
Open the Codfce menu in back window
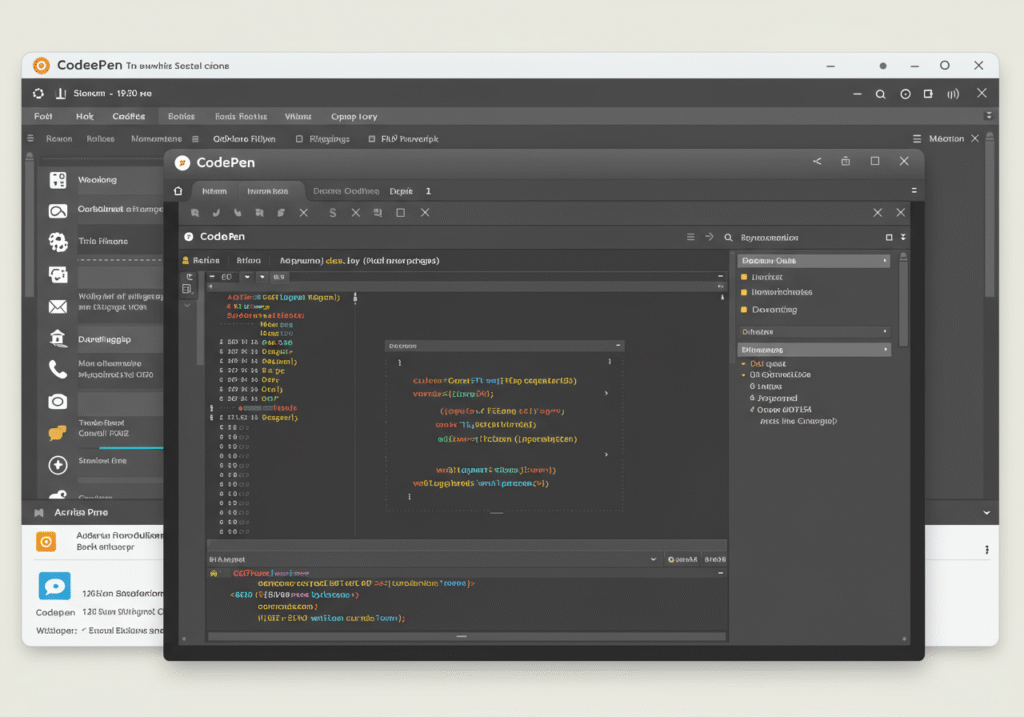click(x=129, y=116)
